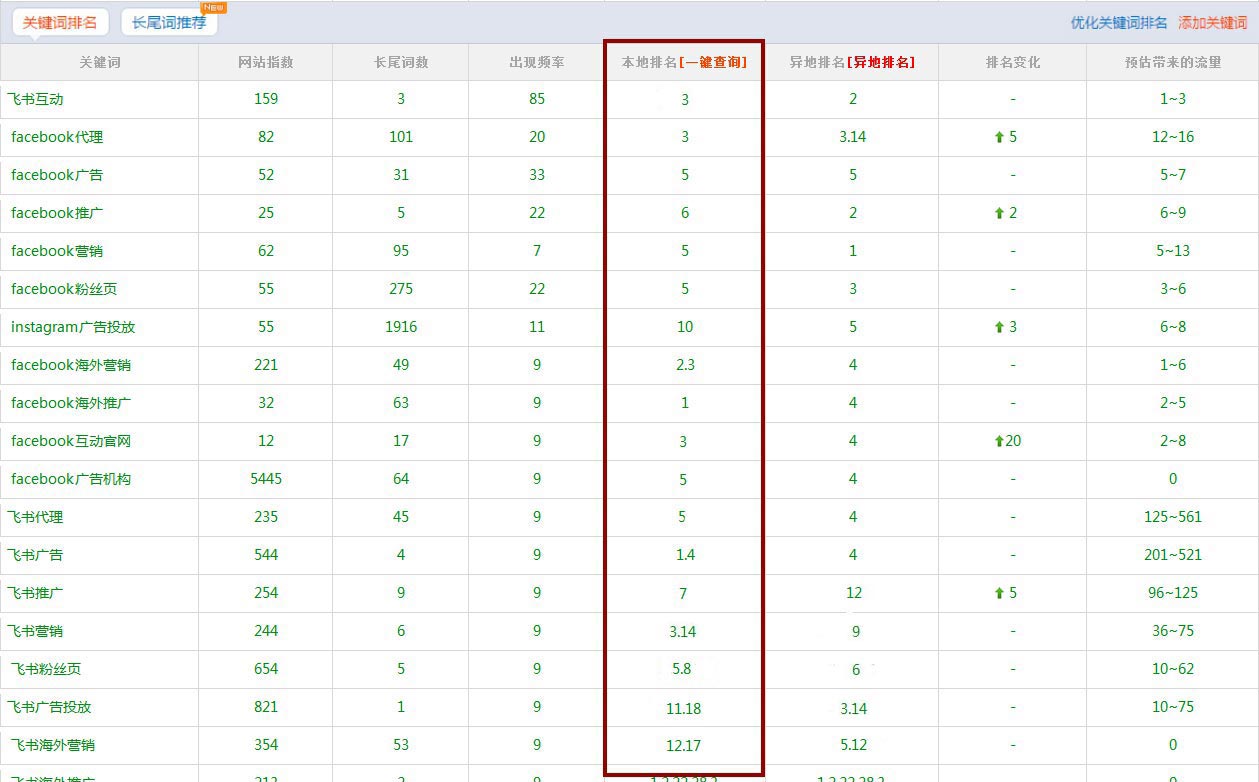Click the estimated traffic value 125~561
The image size is (1259, 782).
(1173, 517)
